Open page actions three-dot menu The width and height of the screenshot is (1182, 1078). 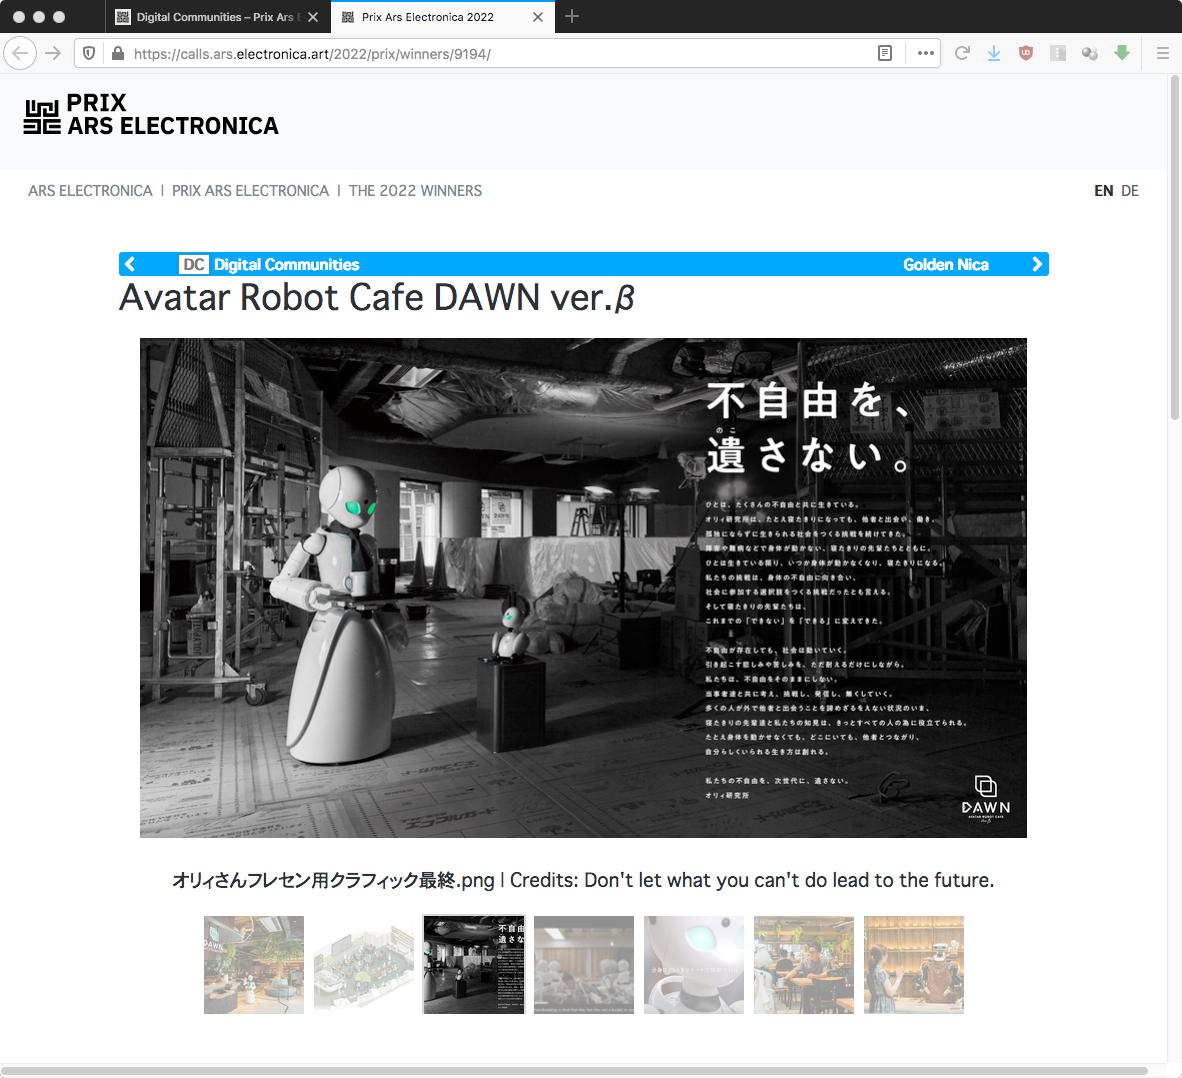[x=926, y=54]
